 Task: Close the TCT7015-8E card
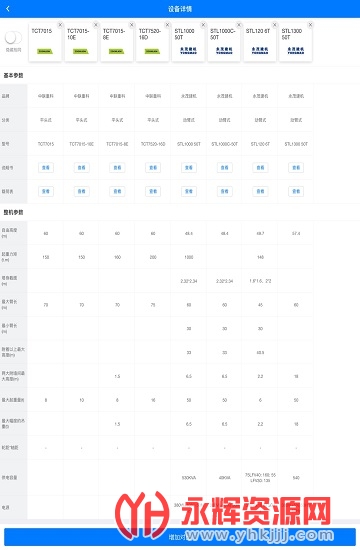coord(132,25)
